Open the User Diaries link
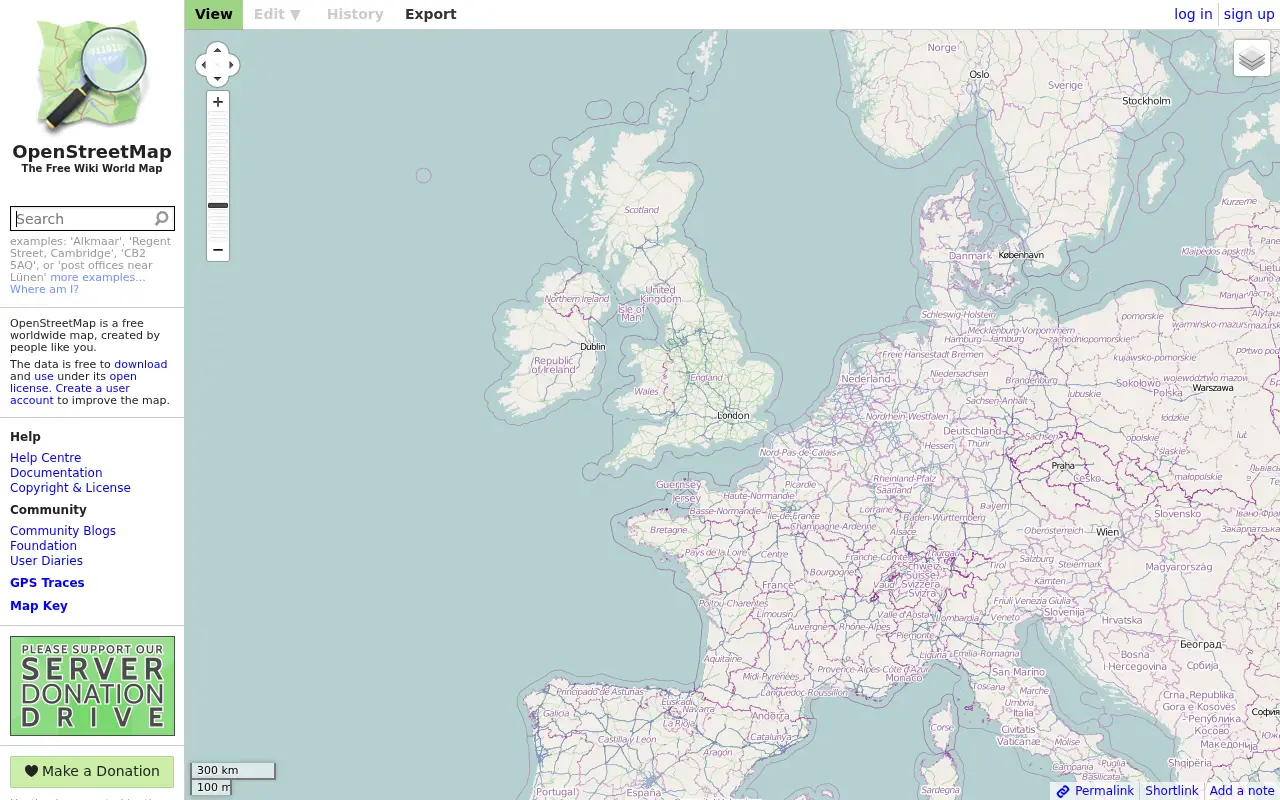This screenshot has height=800, width=1280. (x=46, y=561)
